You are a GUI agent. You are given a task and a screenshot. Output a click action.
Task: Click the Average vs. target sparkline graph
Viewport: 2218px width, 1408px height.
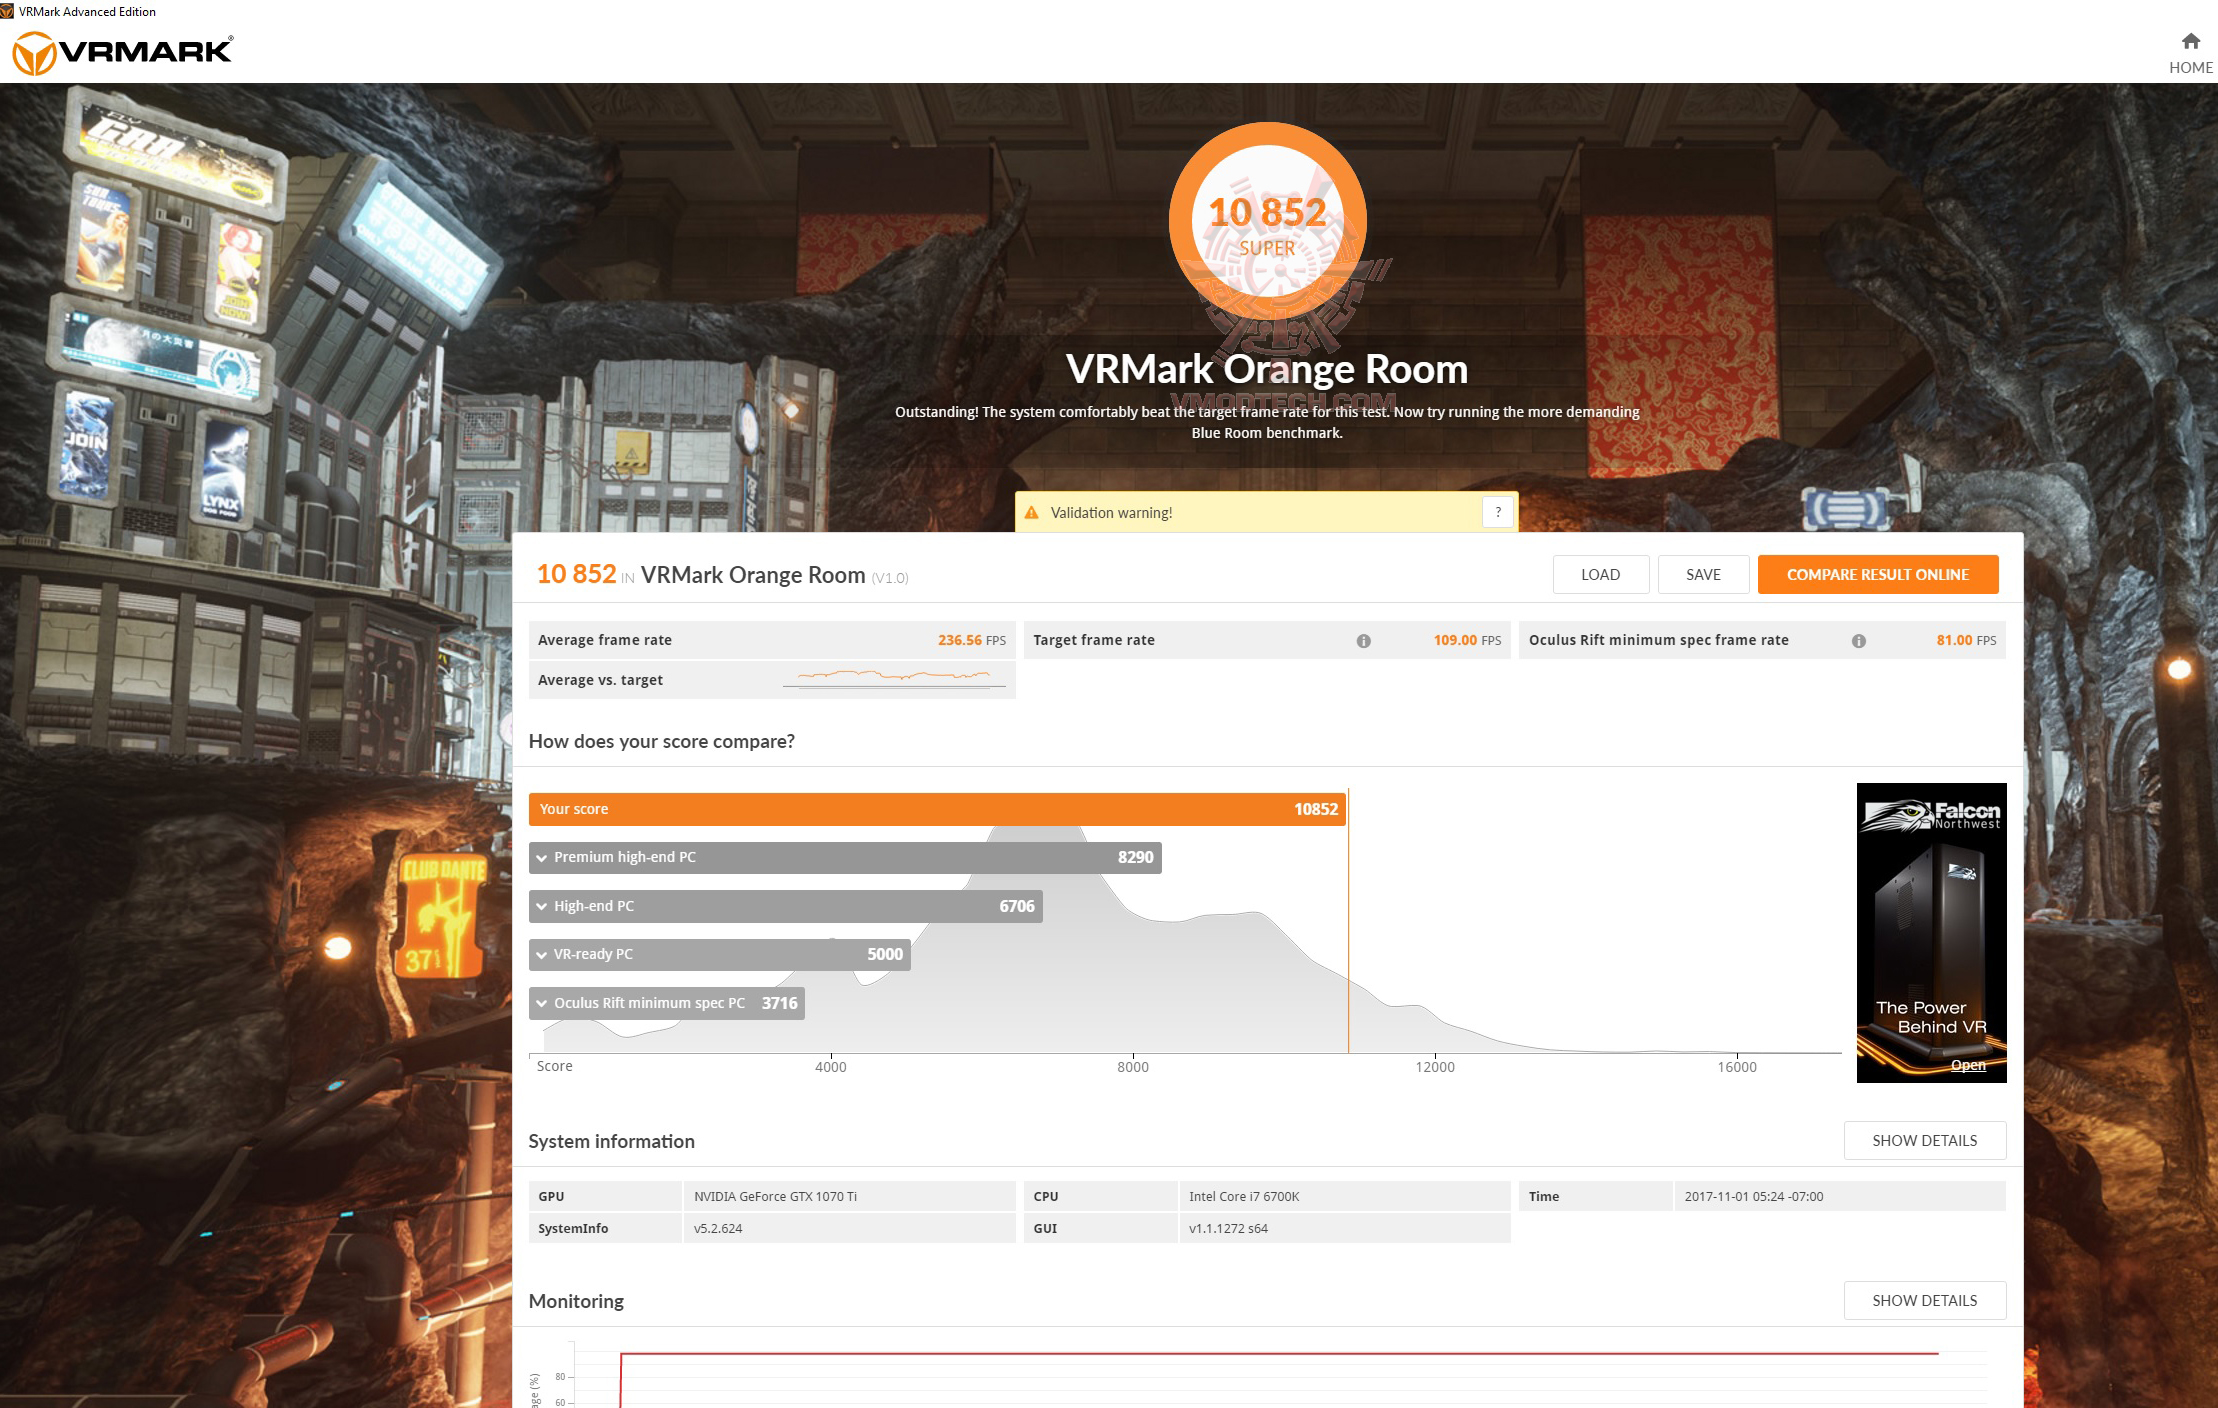pyautogui.click(x=895, y=678)
